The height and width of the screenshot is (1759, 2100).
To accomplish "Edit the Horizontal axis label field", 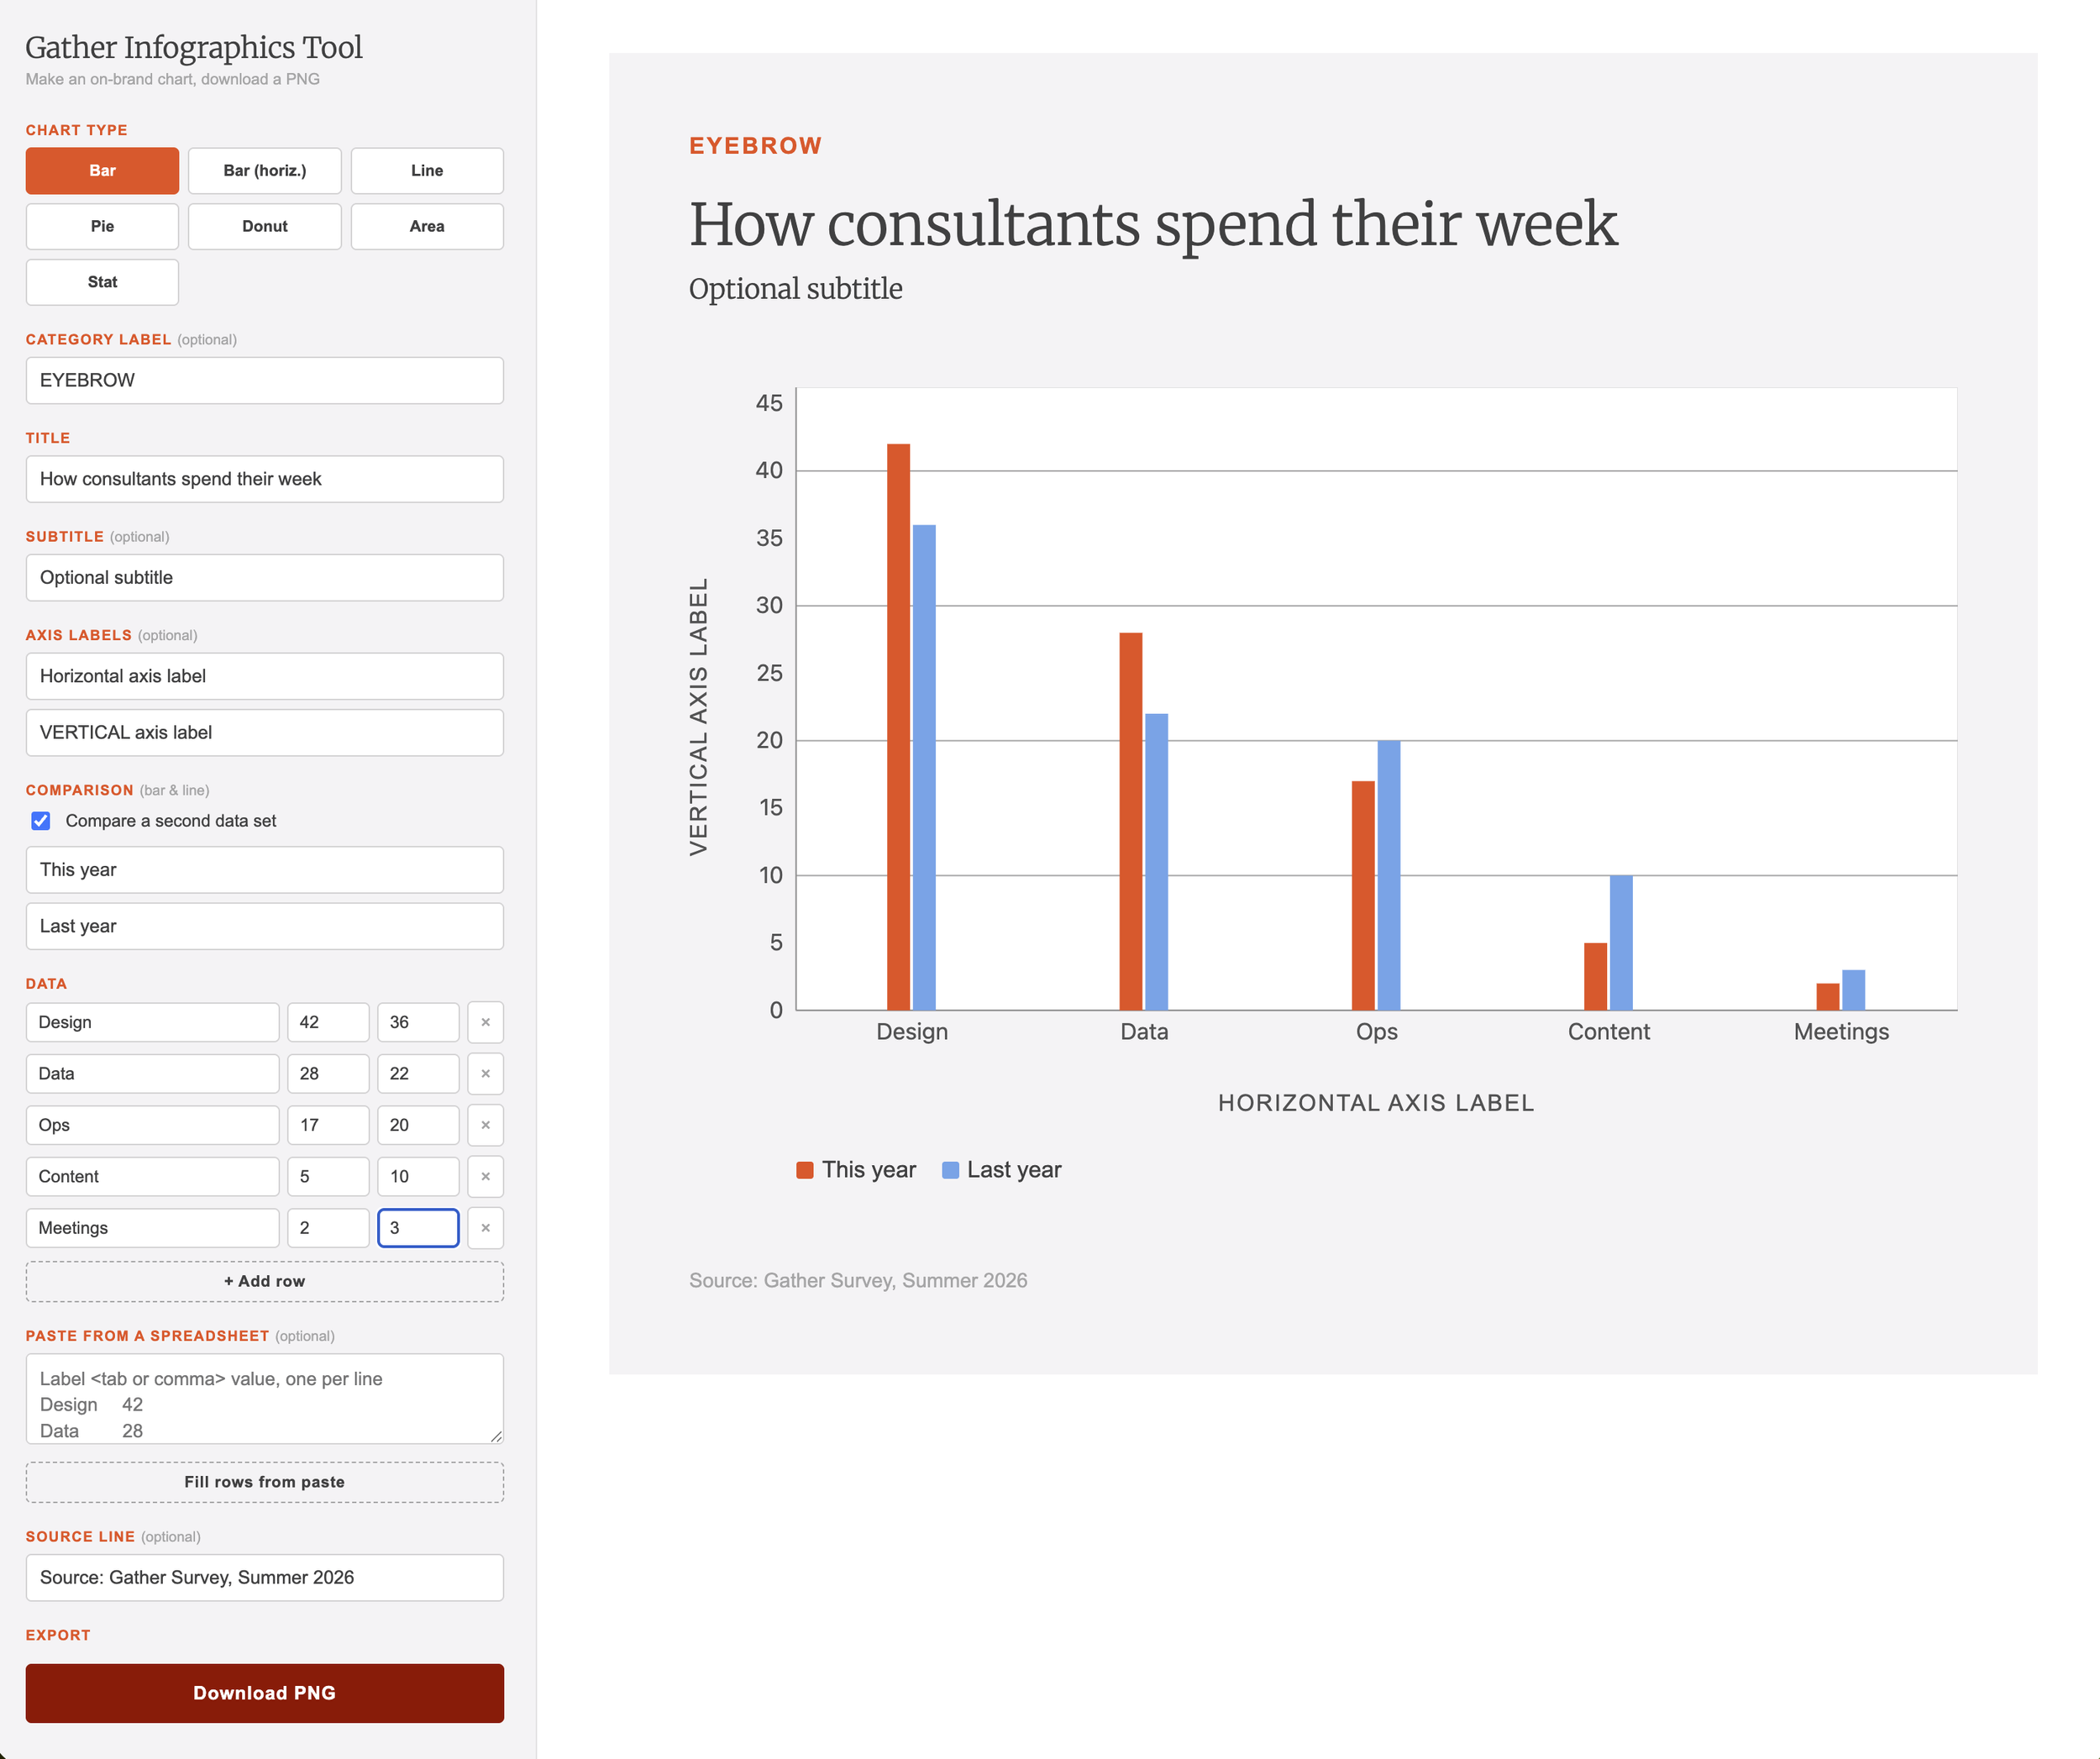I will pos(265,676).
